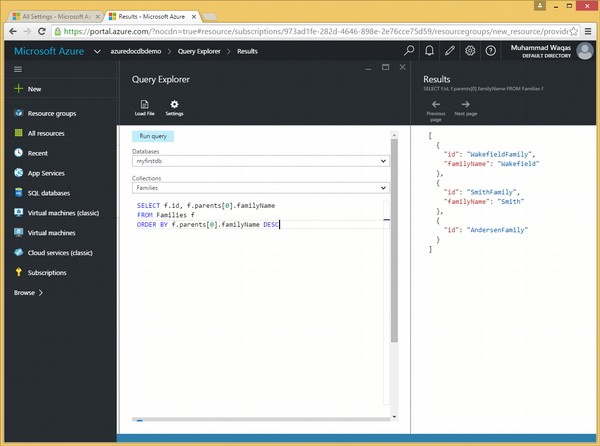Expand the Databases dropdown
Image resolution: width=600 pixels, height=446 pixels.
[382, 161]
